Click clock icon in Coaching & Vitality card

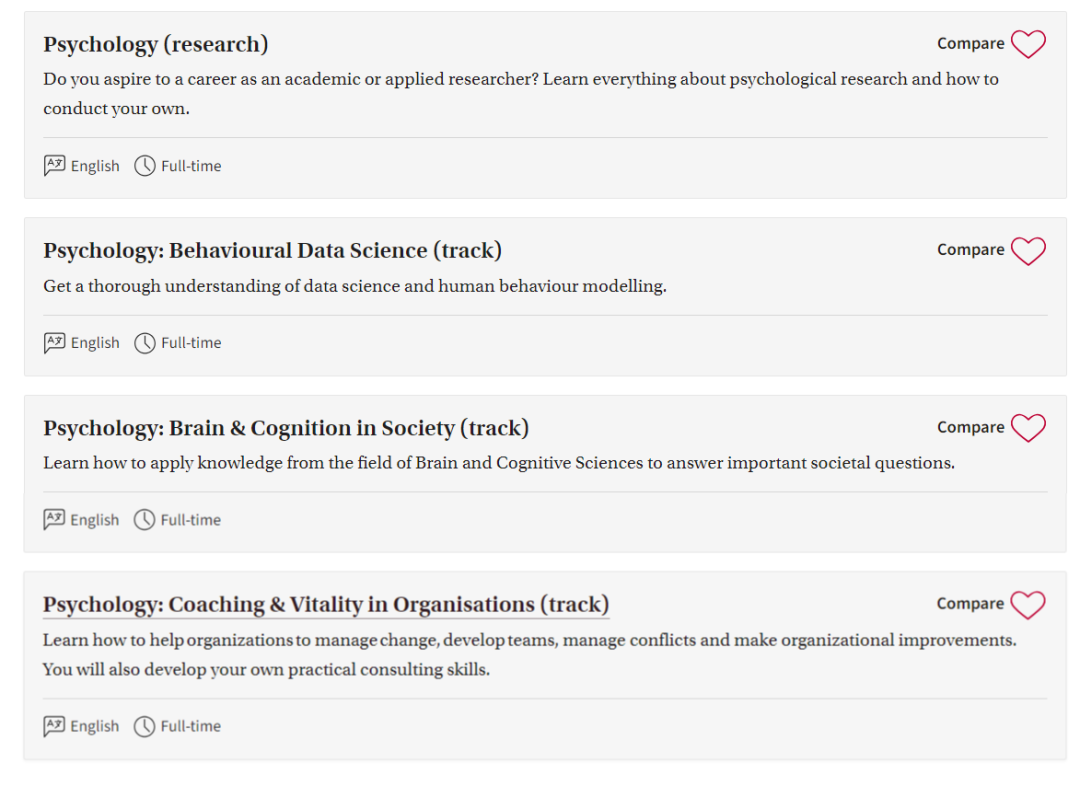[x=144, y=726]
